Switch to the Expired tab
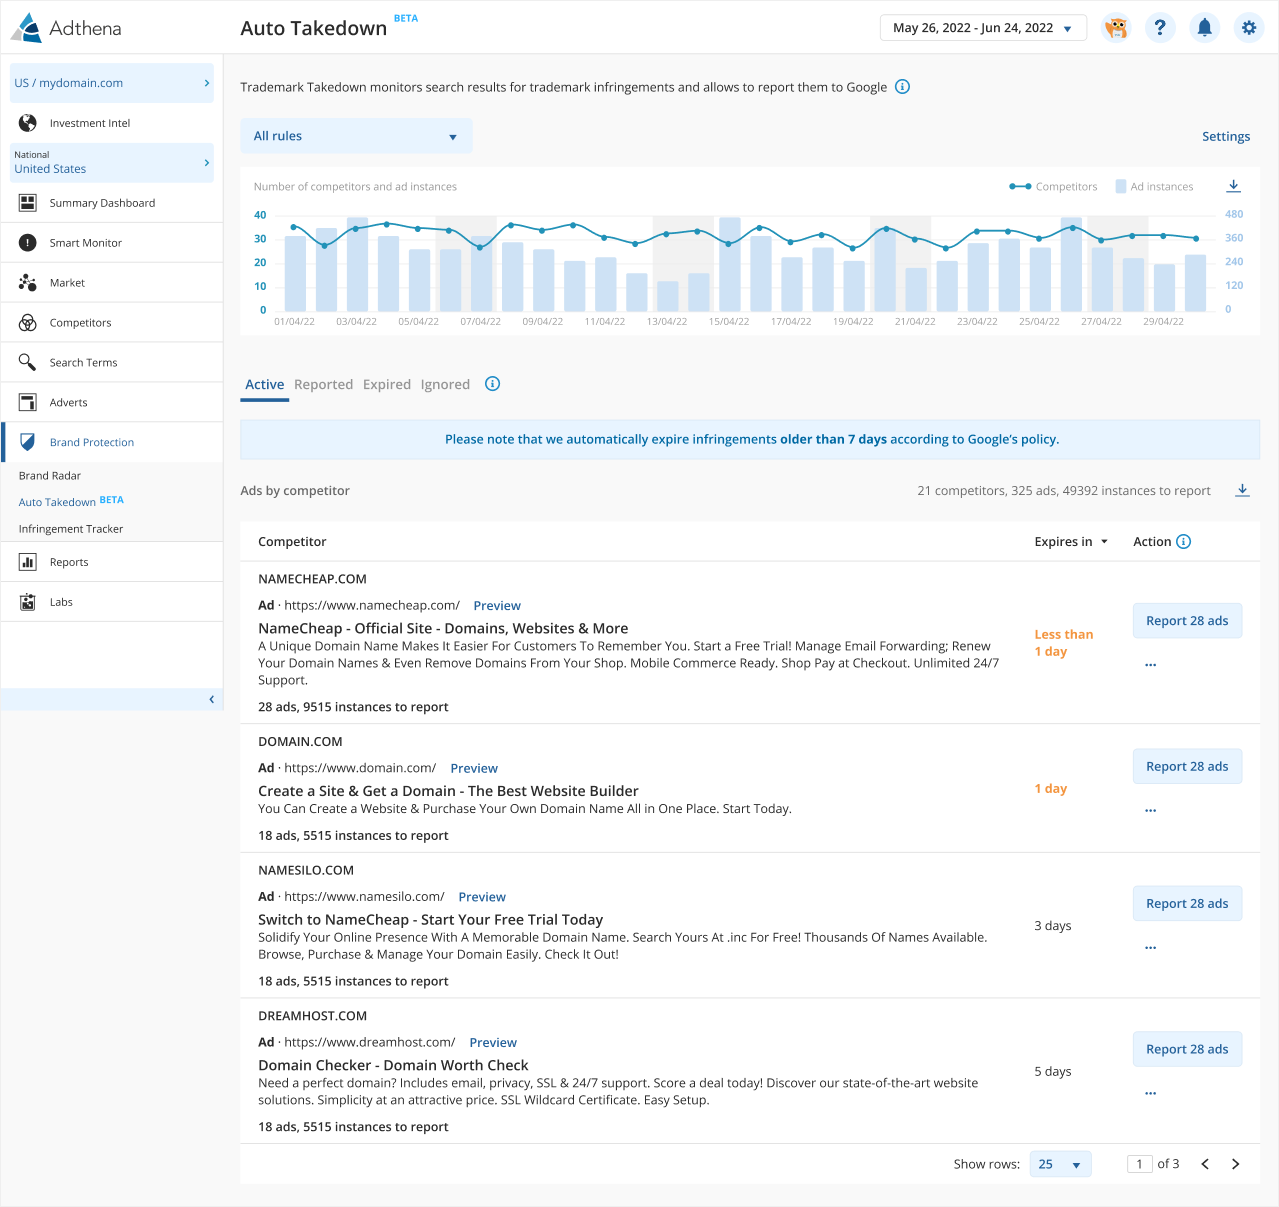1279x1207 pixels. (x=386, y=385)
